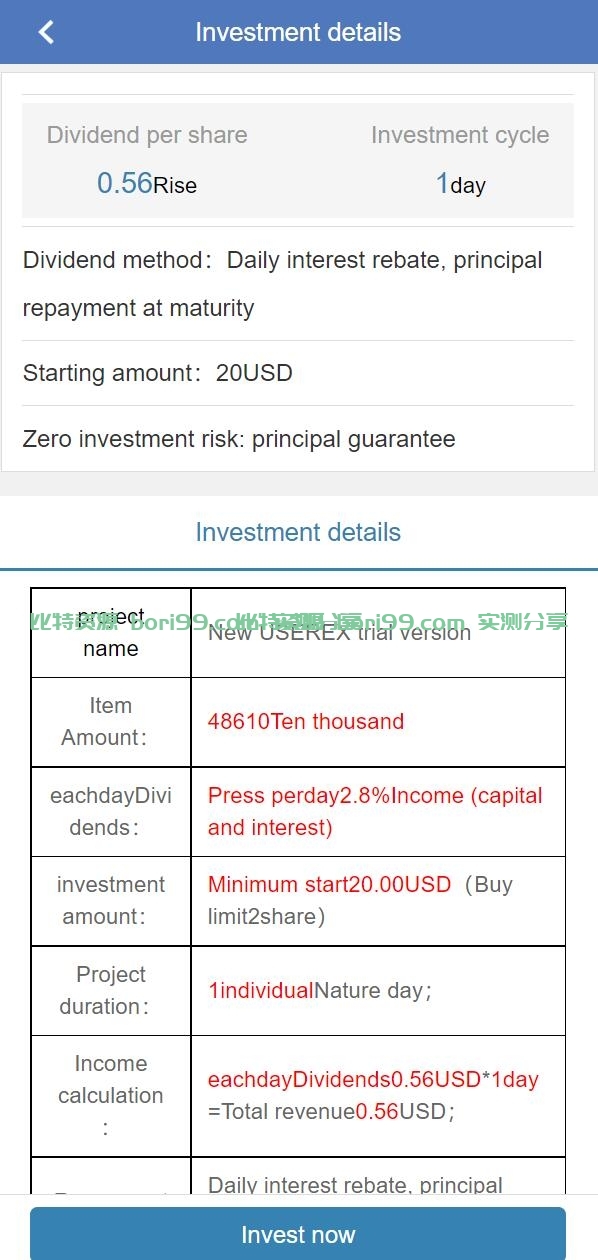
Task: Click the New USEREX trial version cell
Action: coord(378,633)
